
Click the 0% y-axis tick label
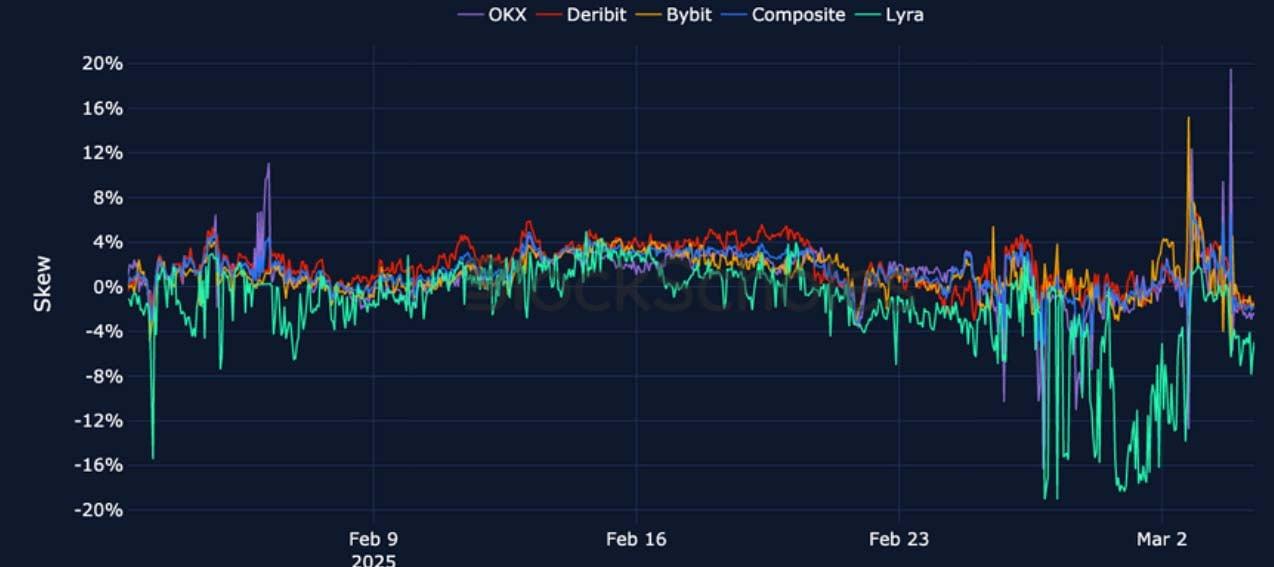(103, 287)
